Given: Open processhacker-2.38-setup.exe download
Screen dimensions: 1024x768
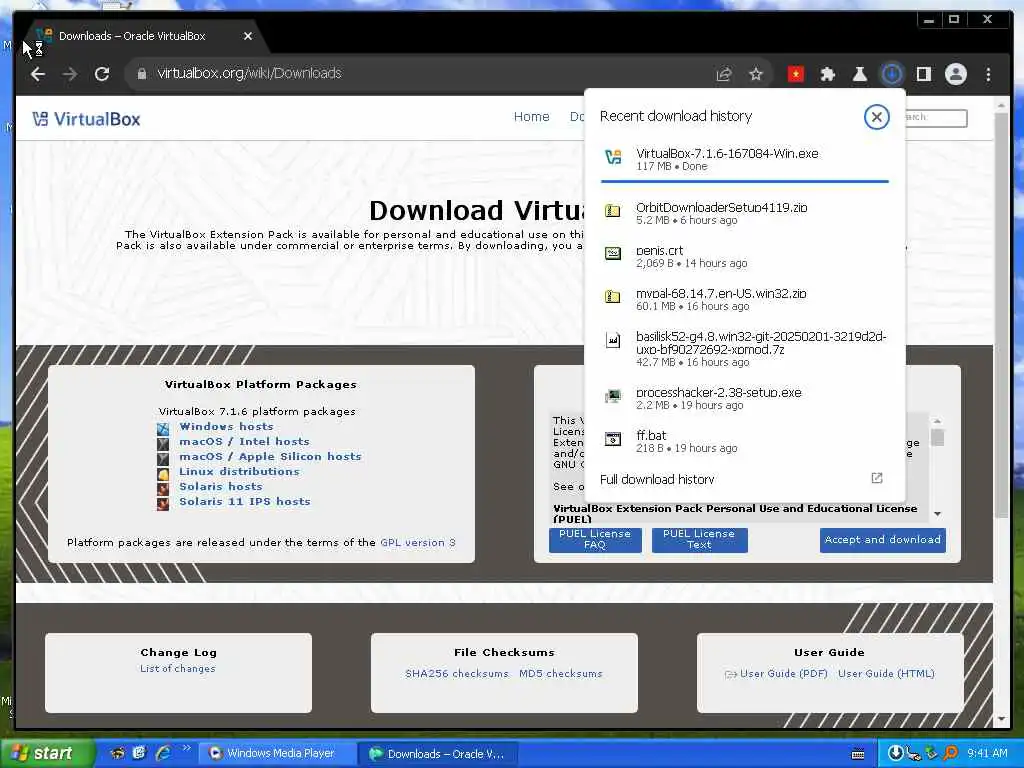Looking at the screenshot, I should [744, 398].
